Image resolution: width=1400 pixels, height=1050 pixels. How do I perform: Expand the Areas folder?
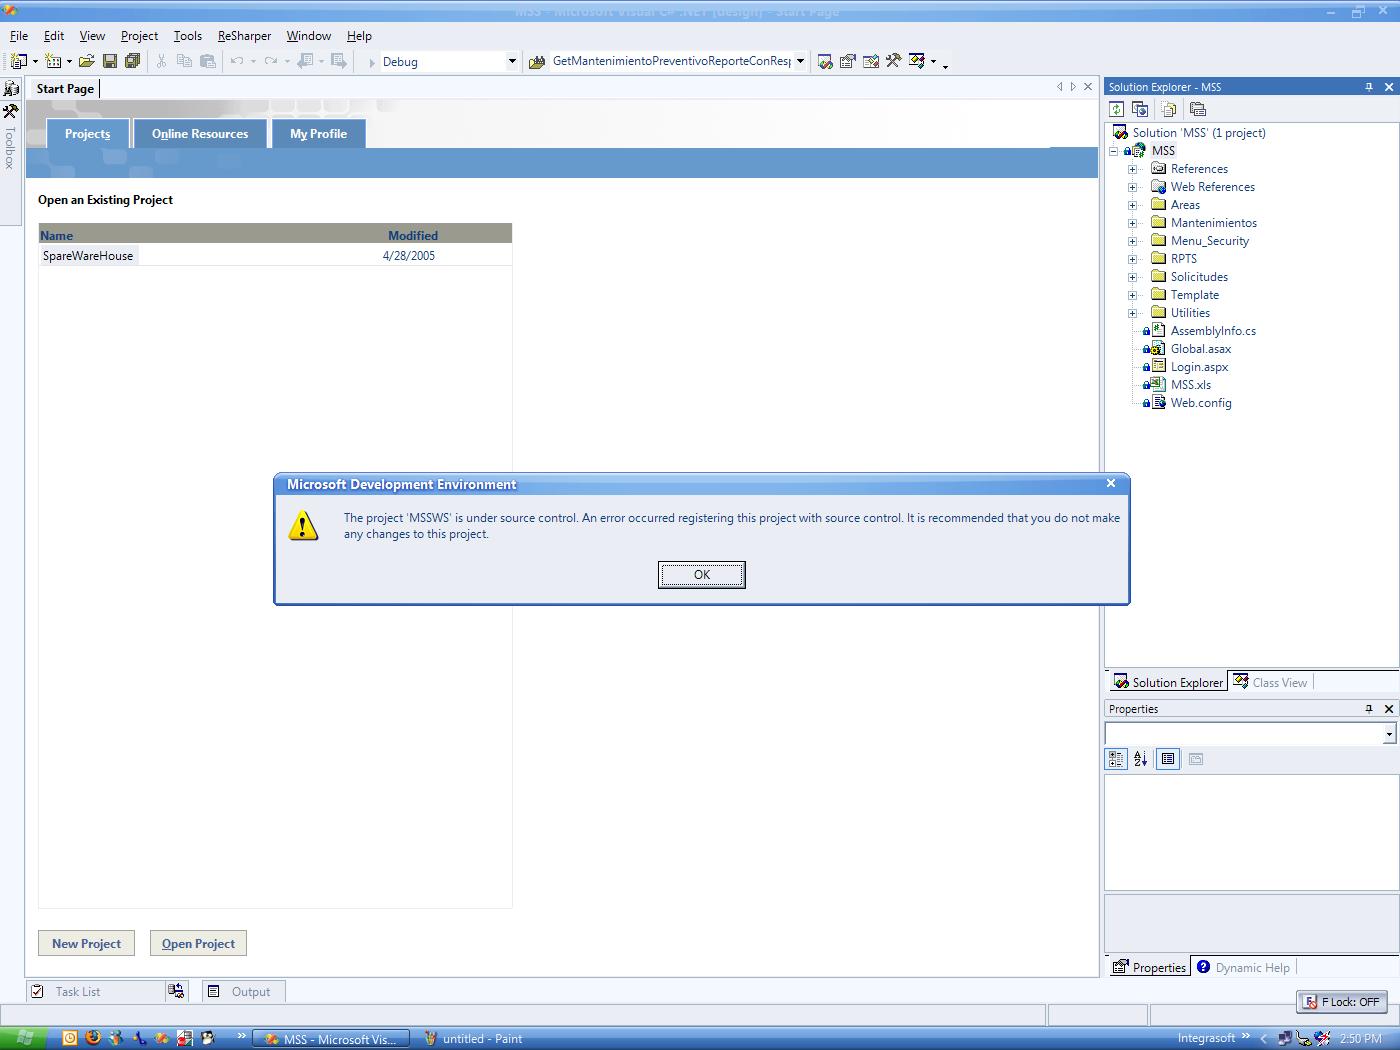pyautogui.click(x=1133, y=205)
